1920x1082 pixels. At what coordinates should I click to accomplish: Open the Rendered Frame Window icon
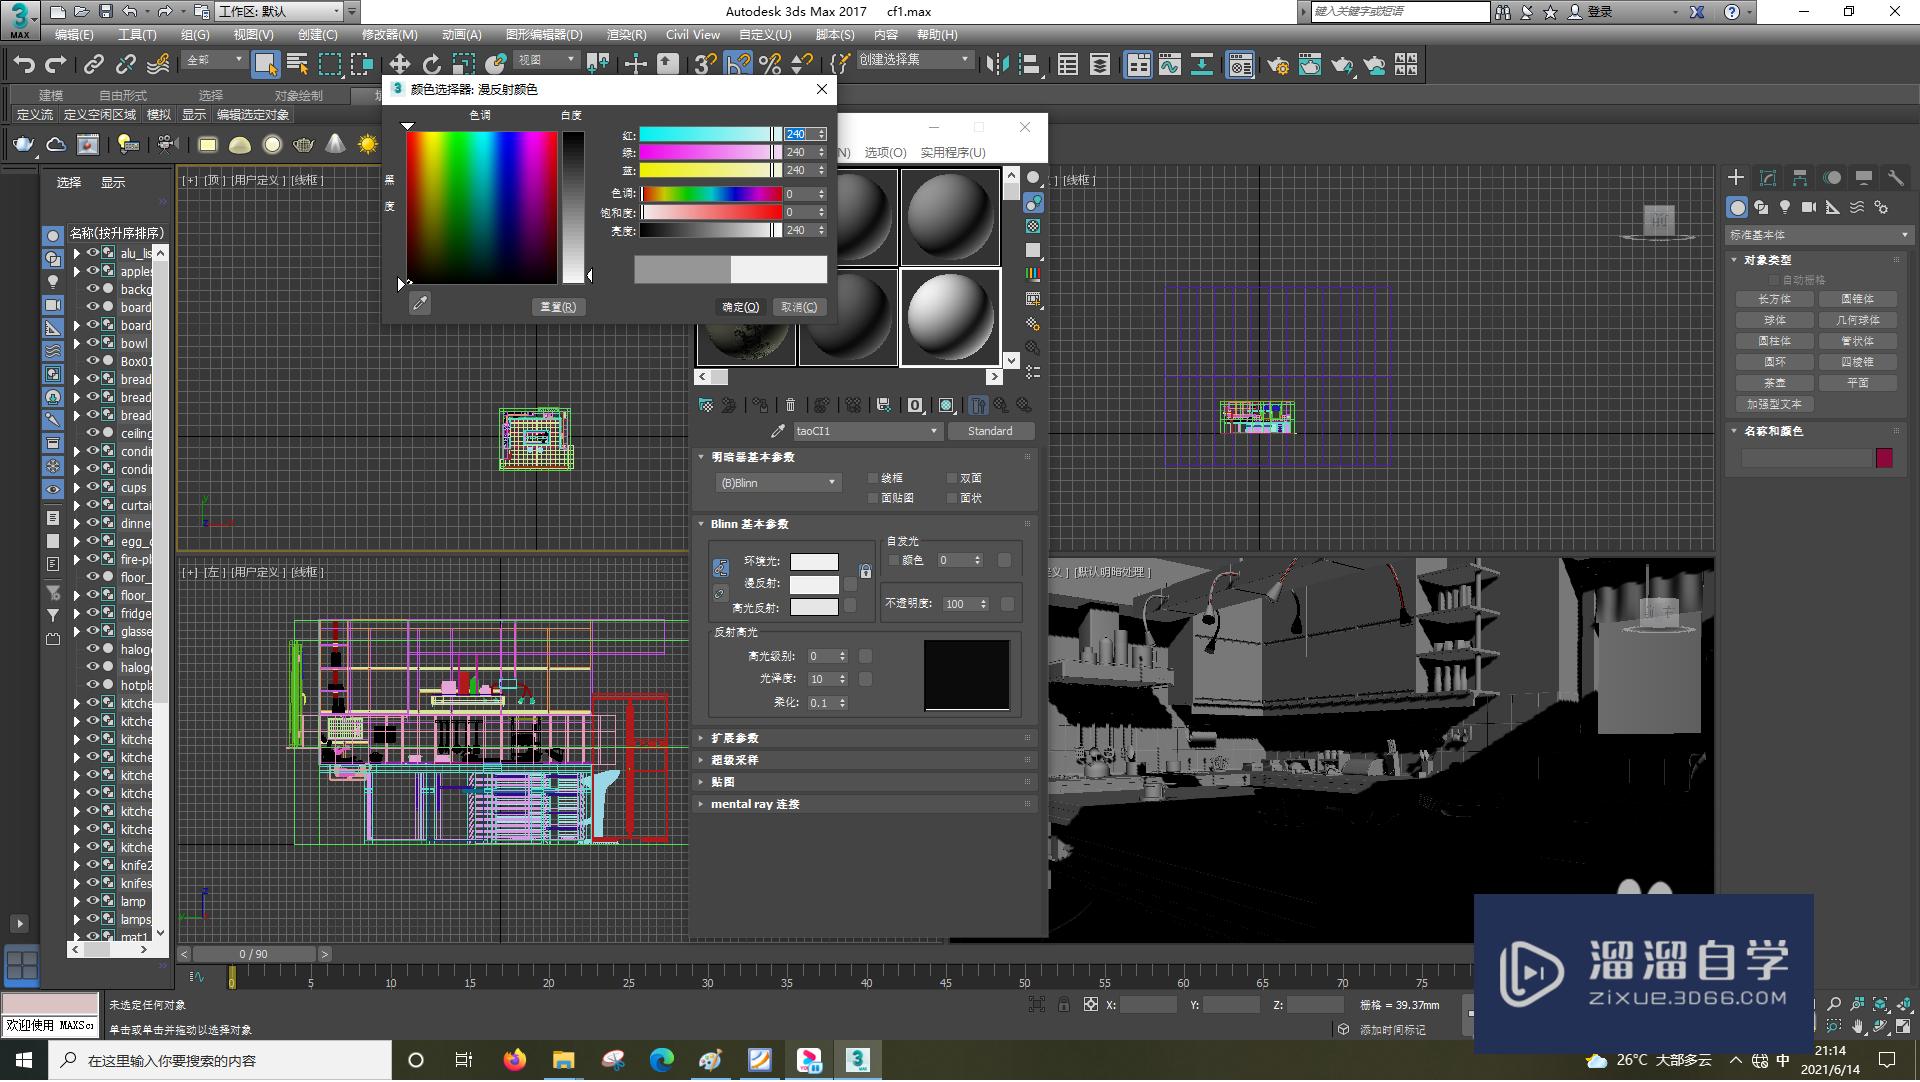pyautogui.click(x=1309, y=65)
